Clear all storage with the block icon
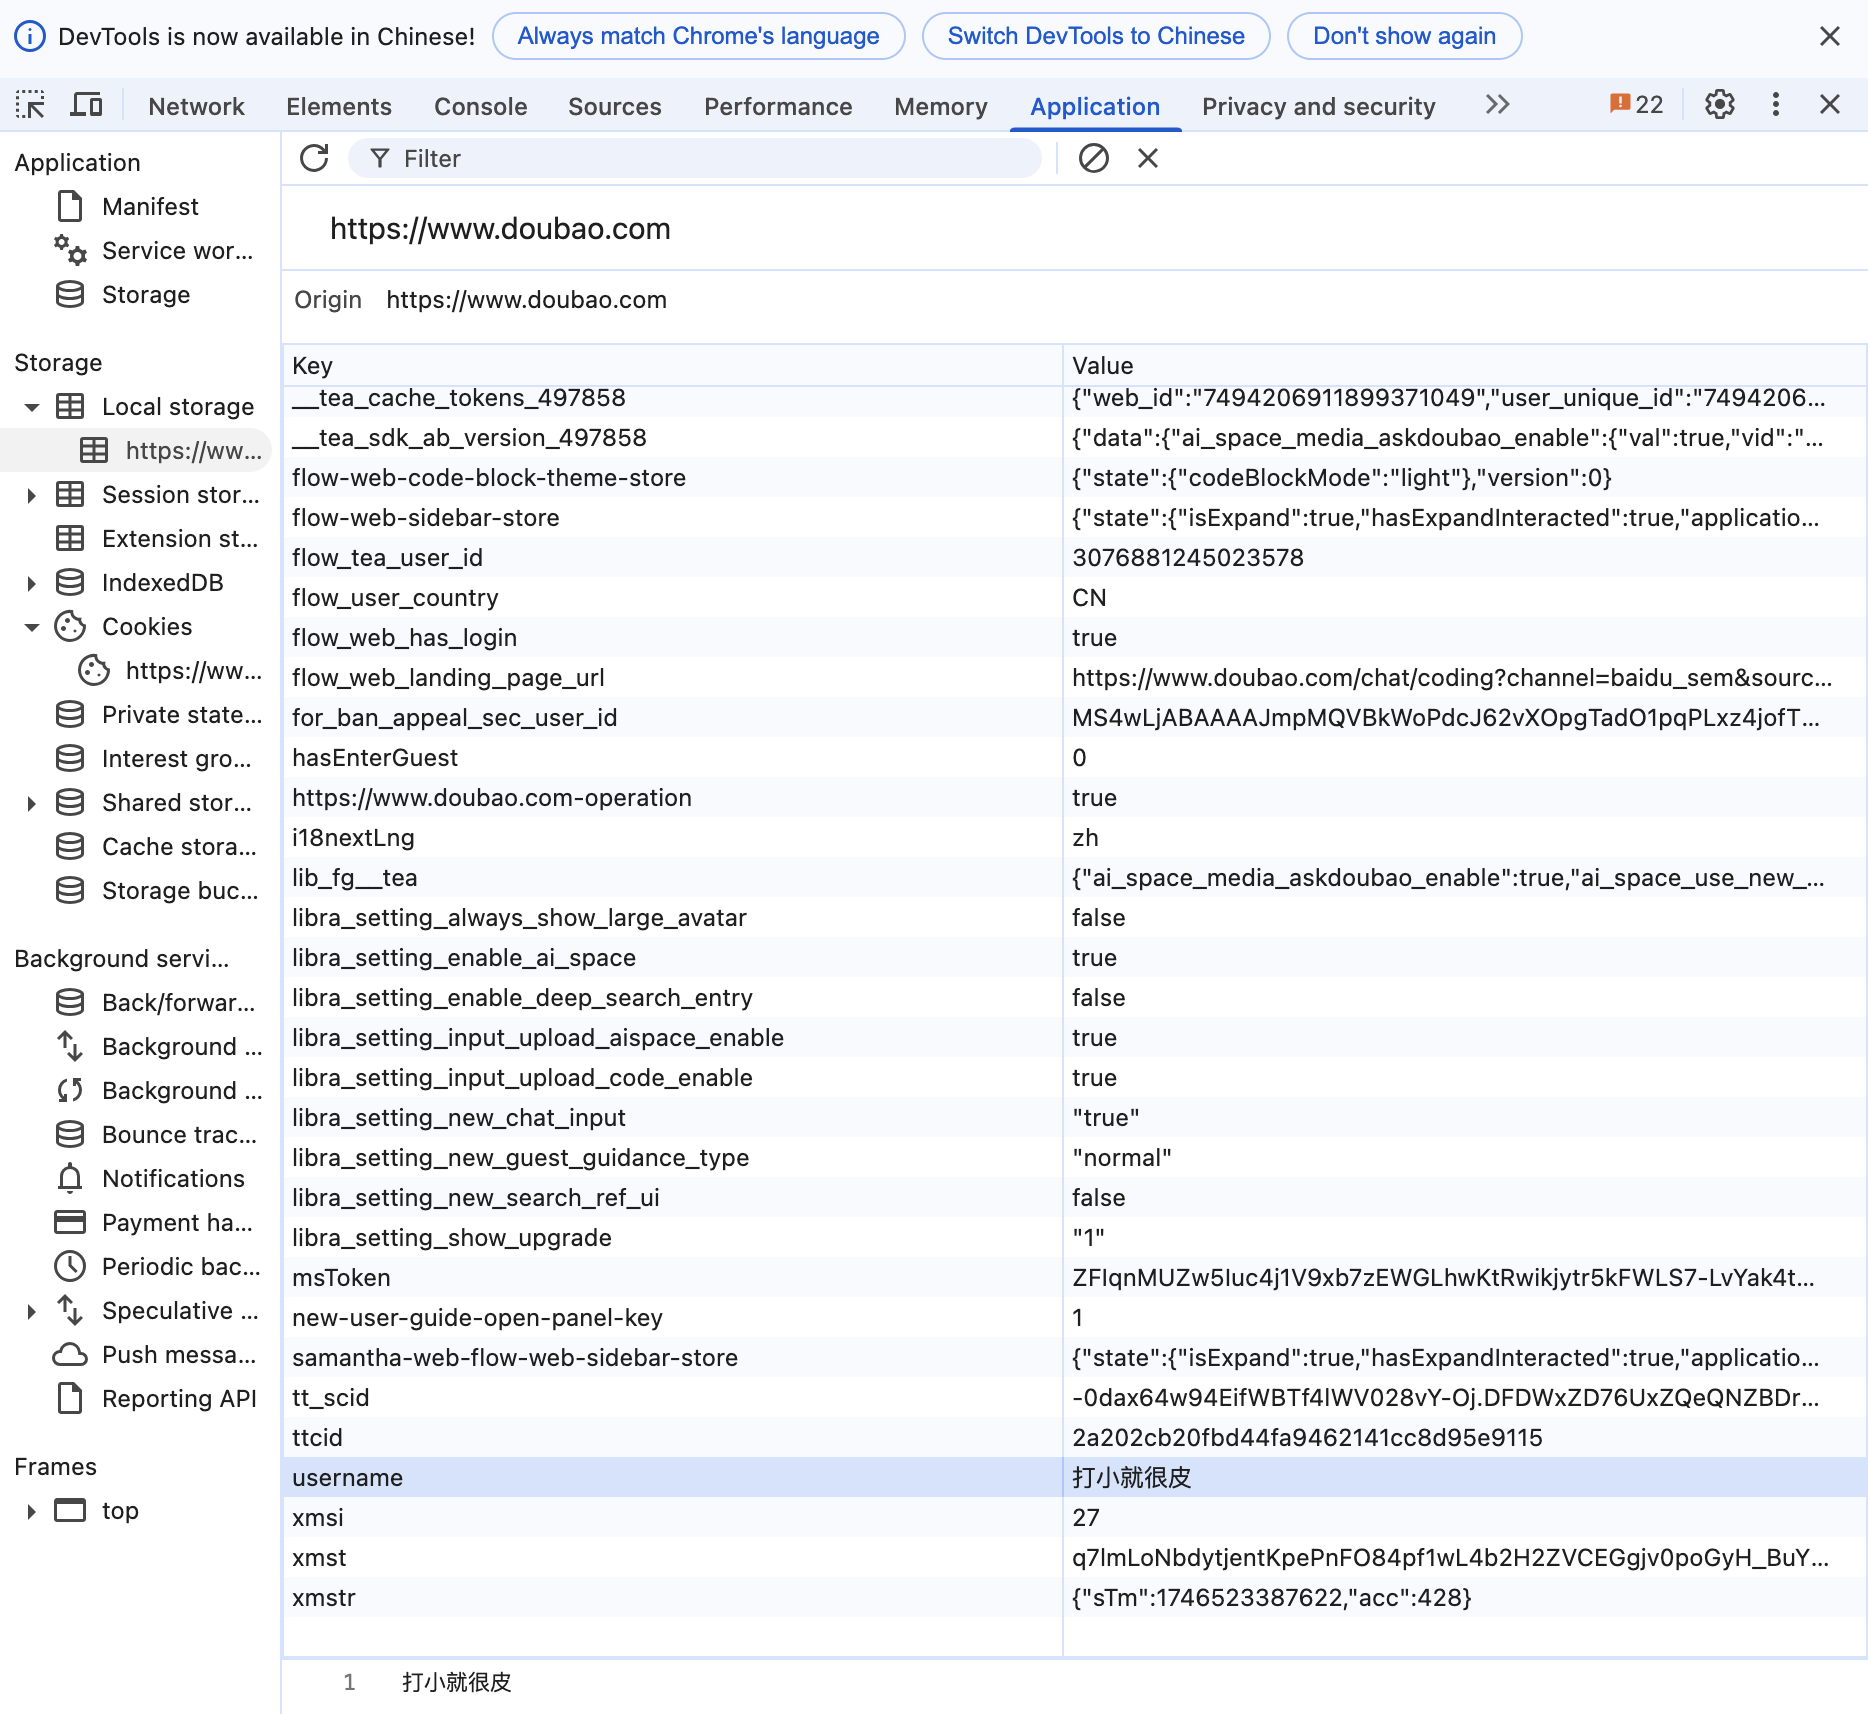 [x=1093, y=158]
